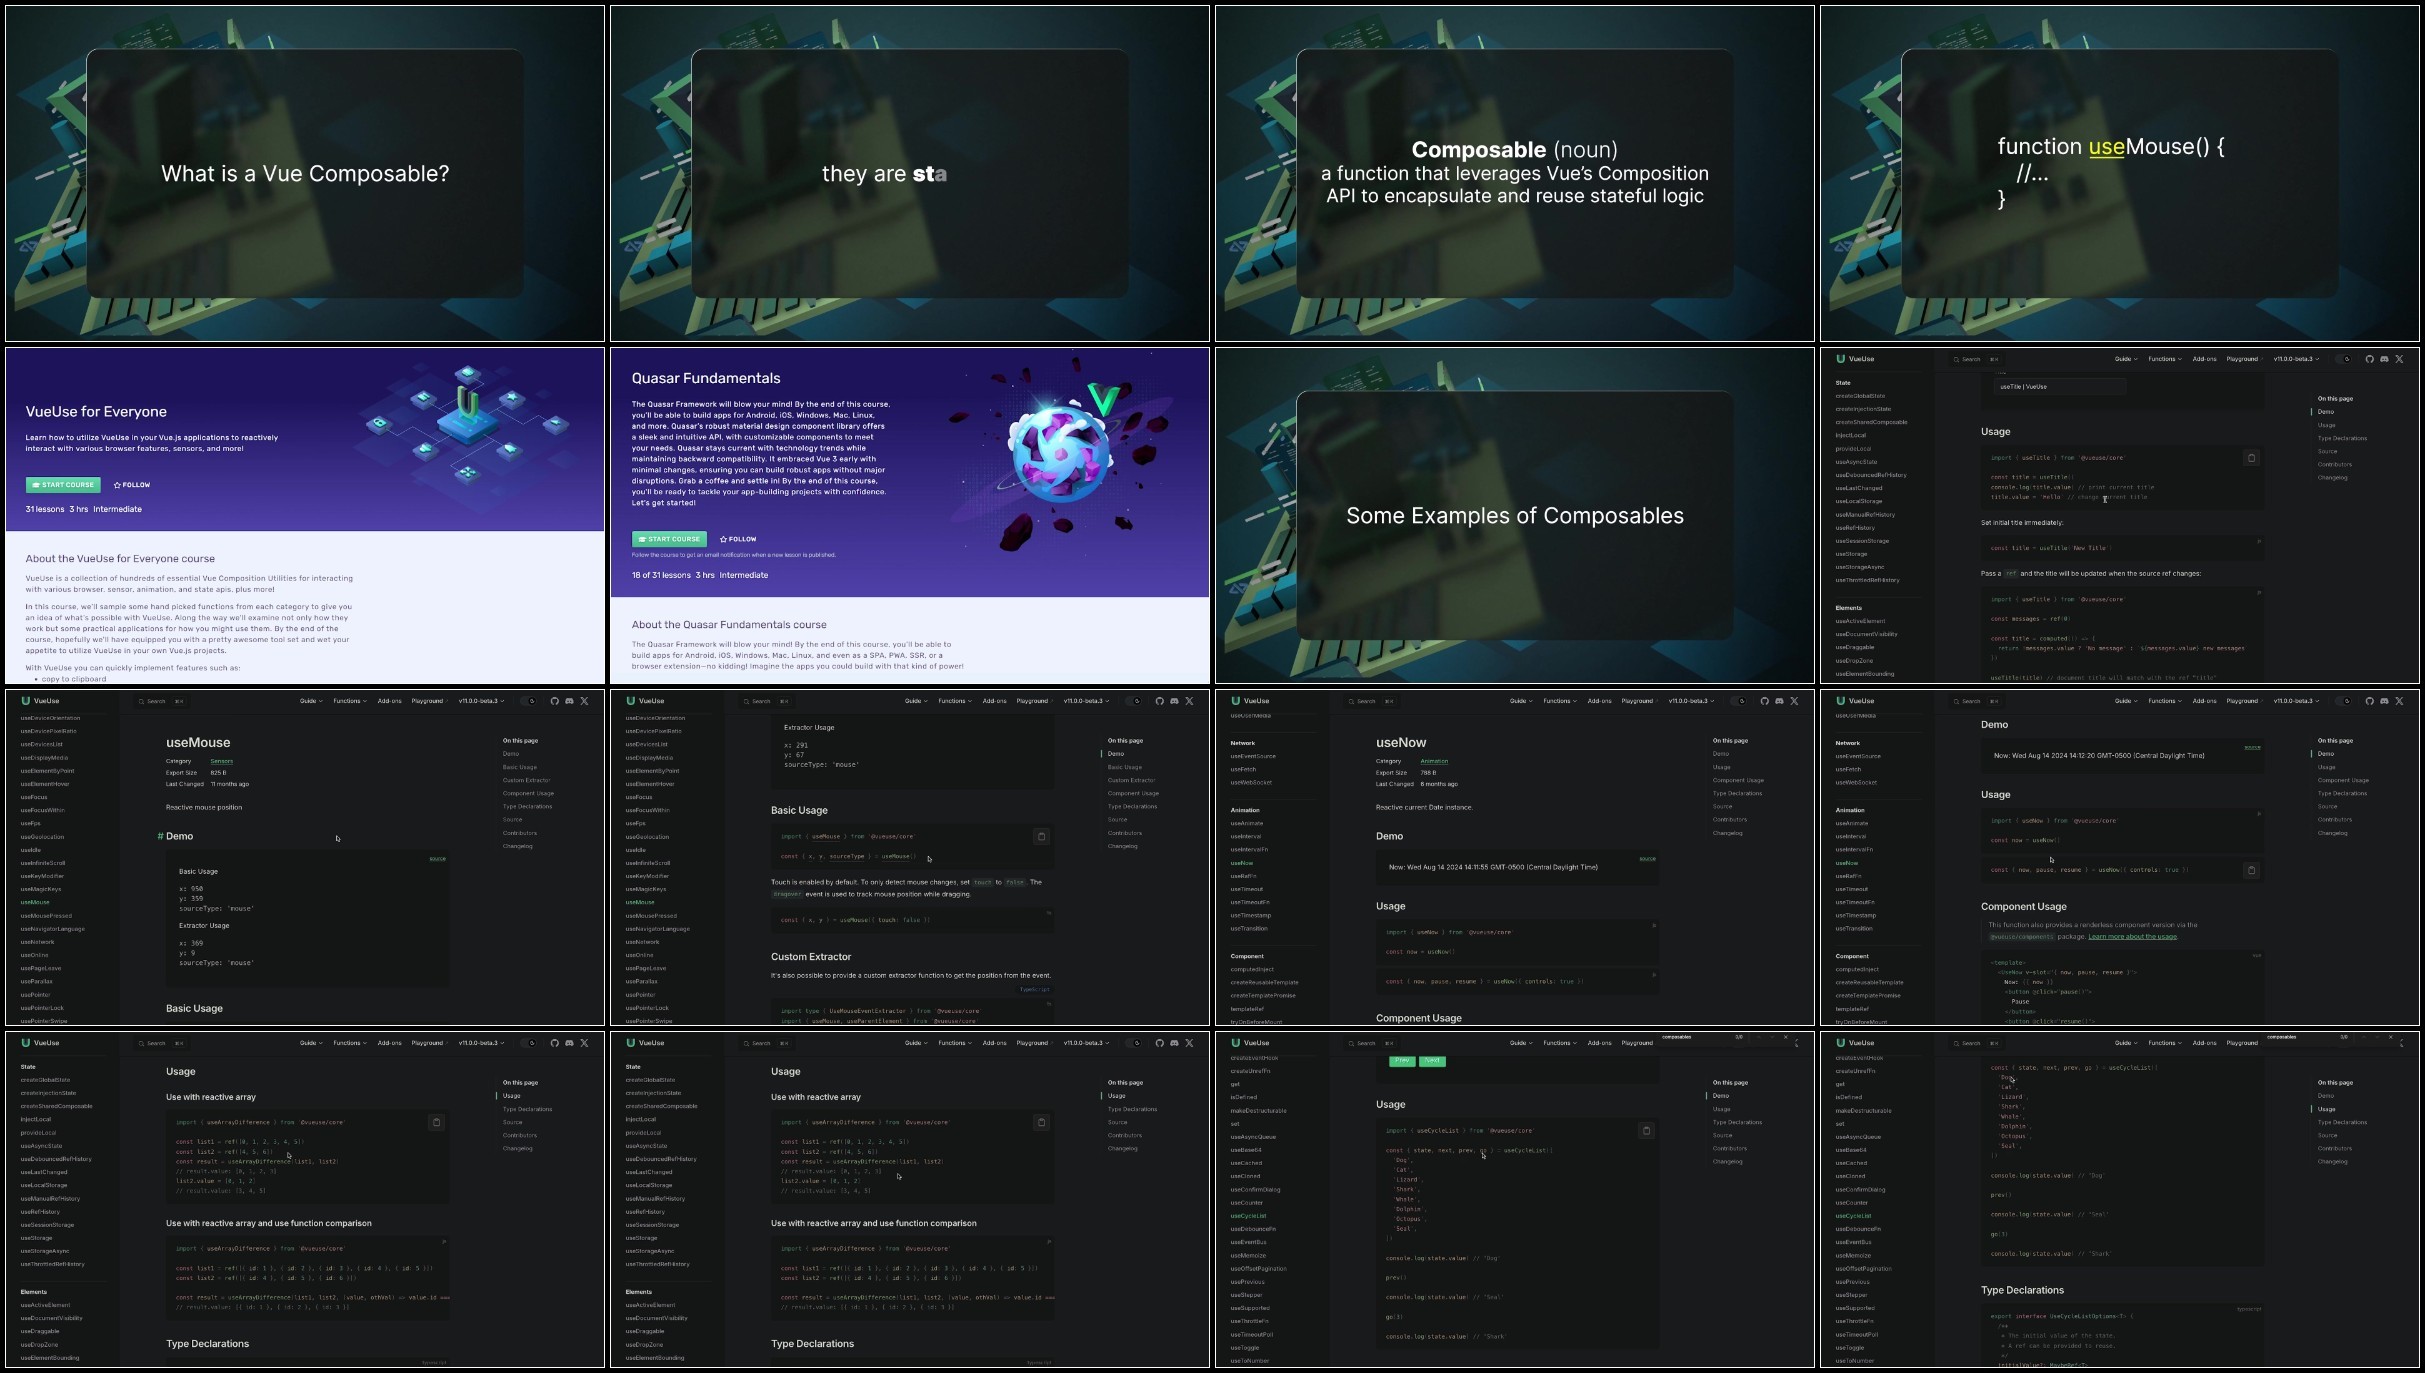Click VueUse logo in frame titled useMouse
This screenshot has width=2425, height=1373.
(x=40, y=701)
